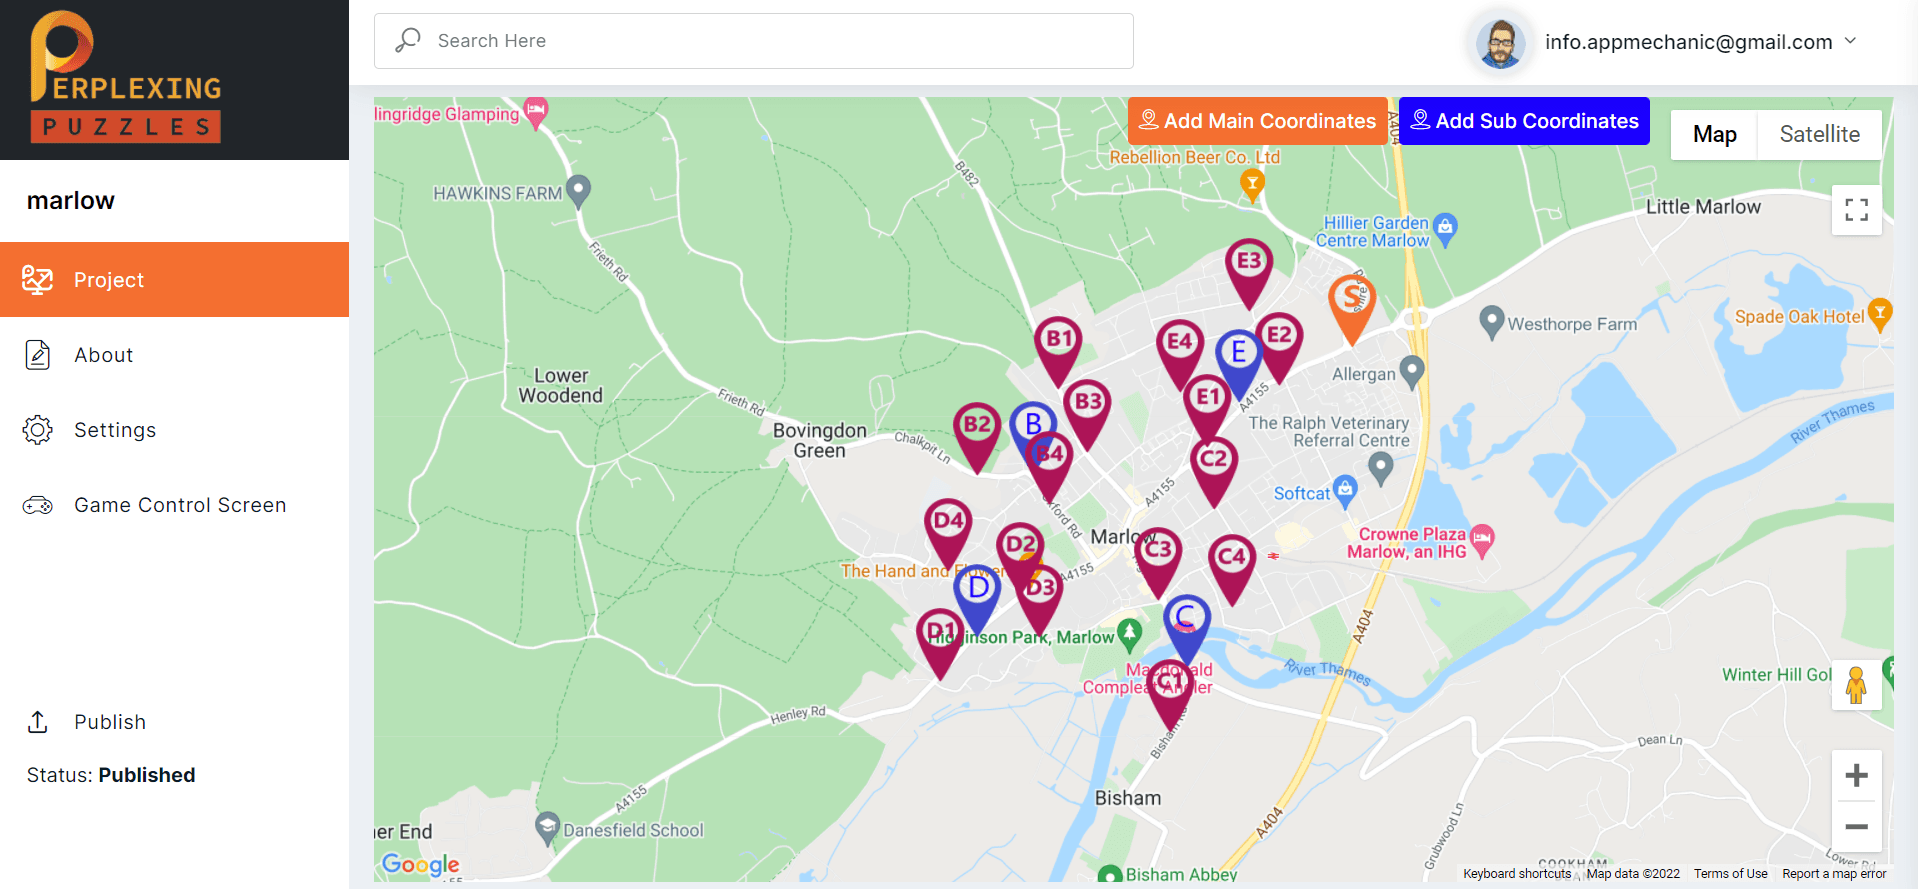Screen dimensions: 1918x889
Task: Expand the account dropdown chevron
Action: click(1850, 41)
